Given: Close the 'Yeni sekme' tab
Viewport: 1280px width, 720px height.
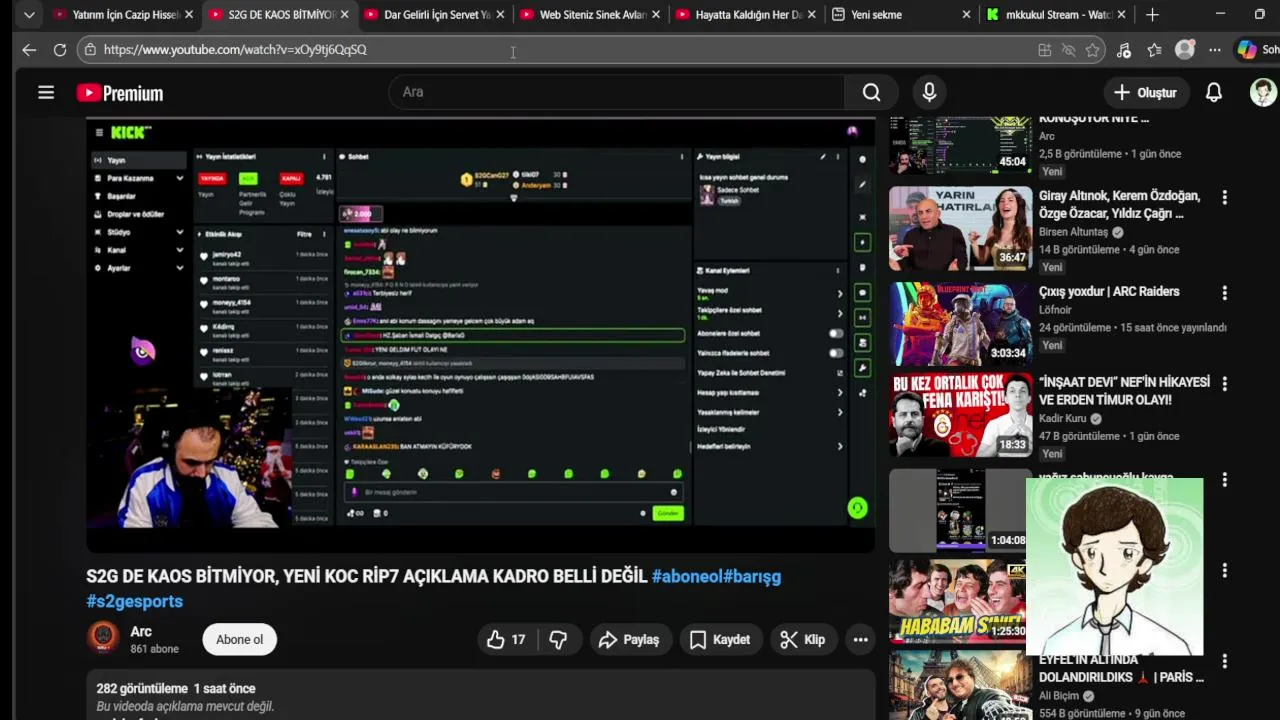Looking at the screenshot, I should coord(966,15).
